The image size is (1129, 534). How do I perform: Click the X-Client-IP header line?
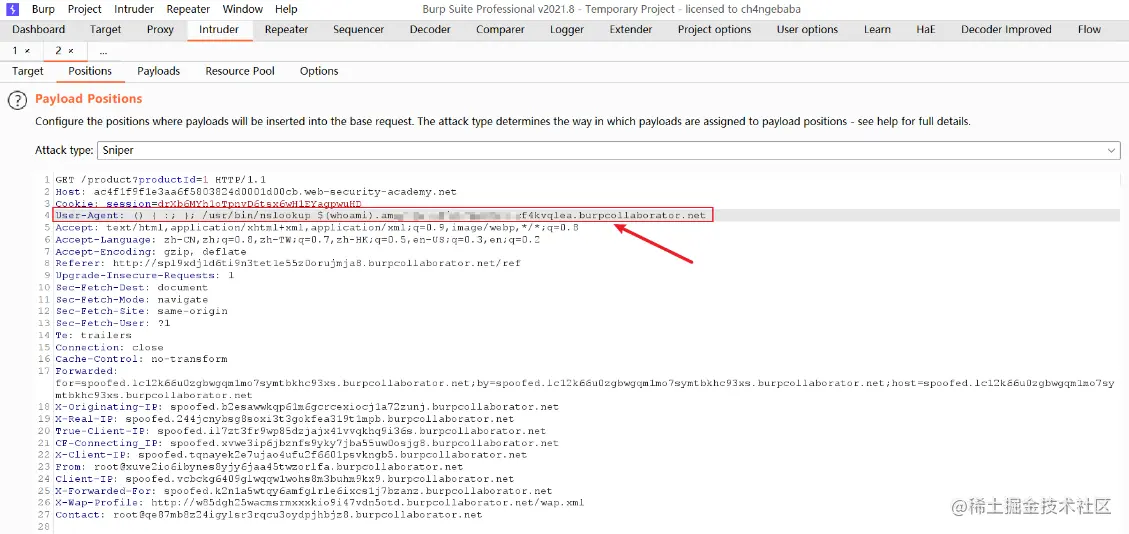click(291, 455)
